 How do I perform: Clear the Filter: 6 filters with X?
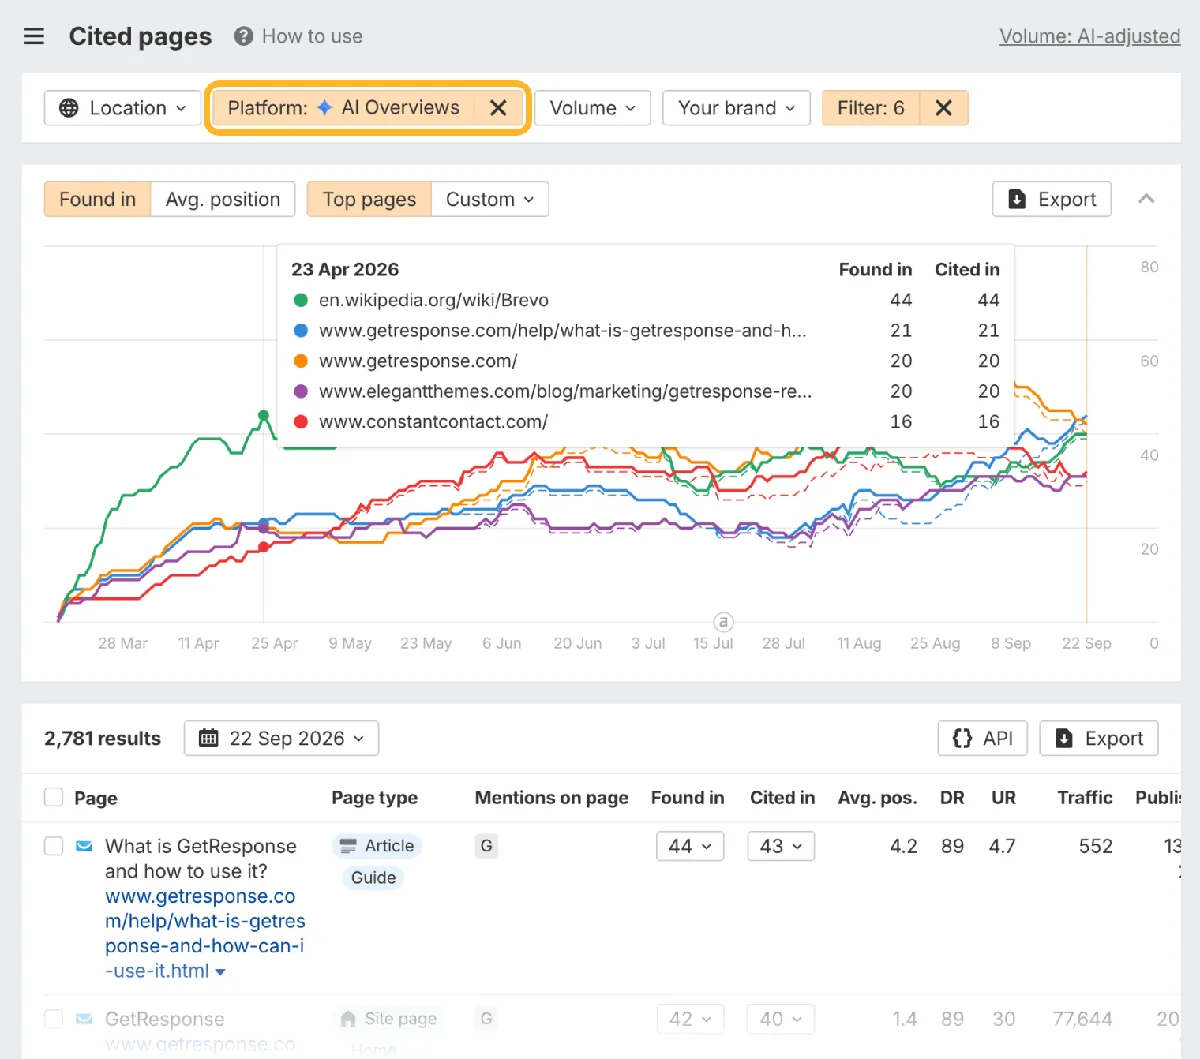click(943, 108)
